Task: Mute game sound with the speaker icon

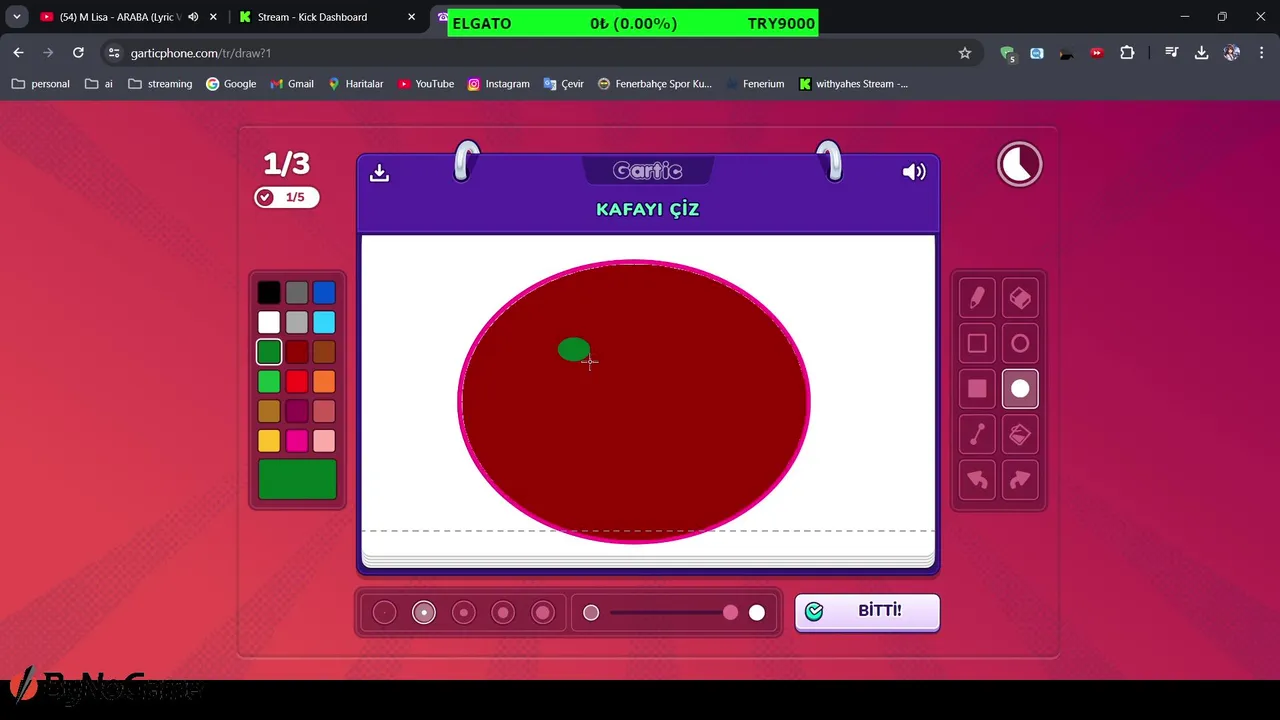Action: coord(914,172)
